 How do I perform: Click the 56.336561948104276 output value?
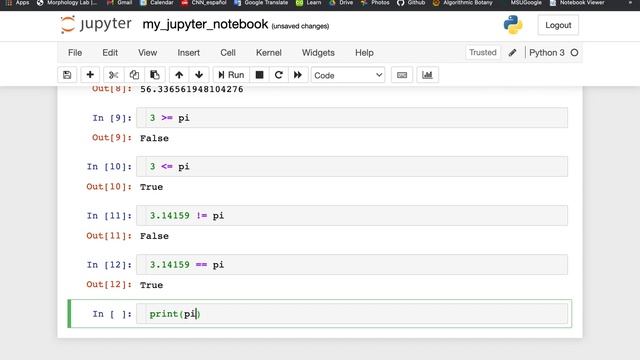click(x=191, y=89)
